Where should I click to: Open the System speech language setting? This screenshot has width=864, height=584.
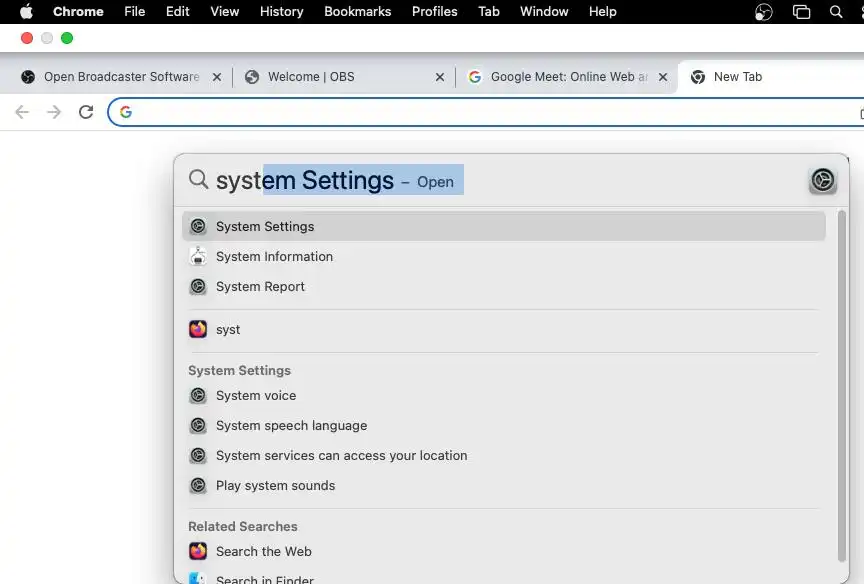pyautogui.click(x=504, y=425)
